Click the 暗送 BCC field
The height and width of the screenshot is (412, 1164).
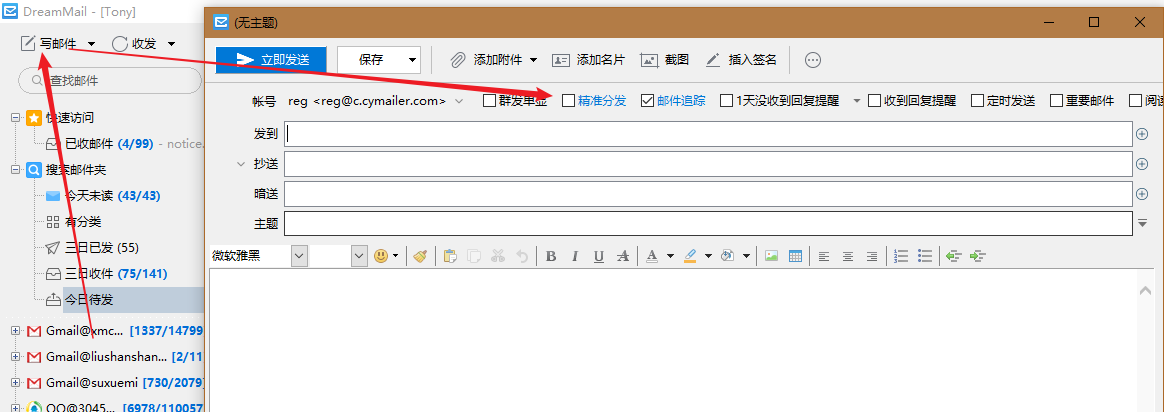pos(708,194)
